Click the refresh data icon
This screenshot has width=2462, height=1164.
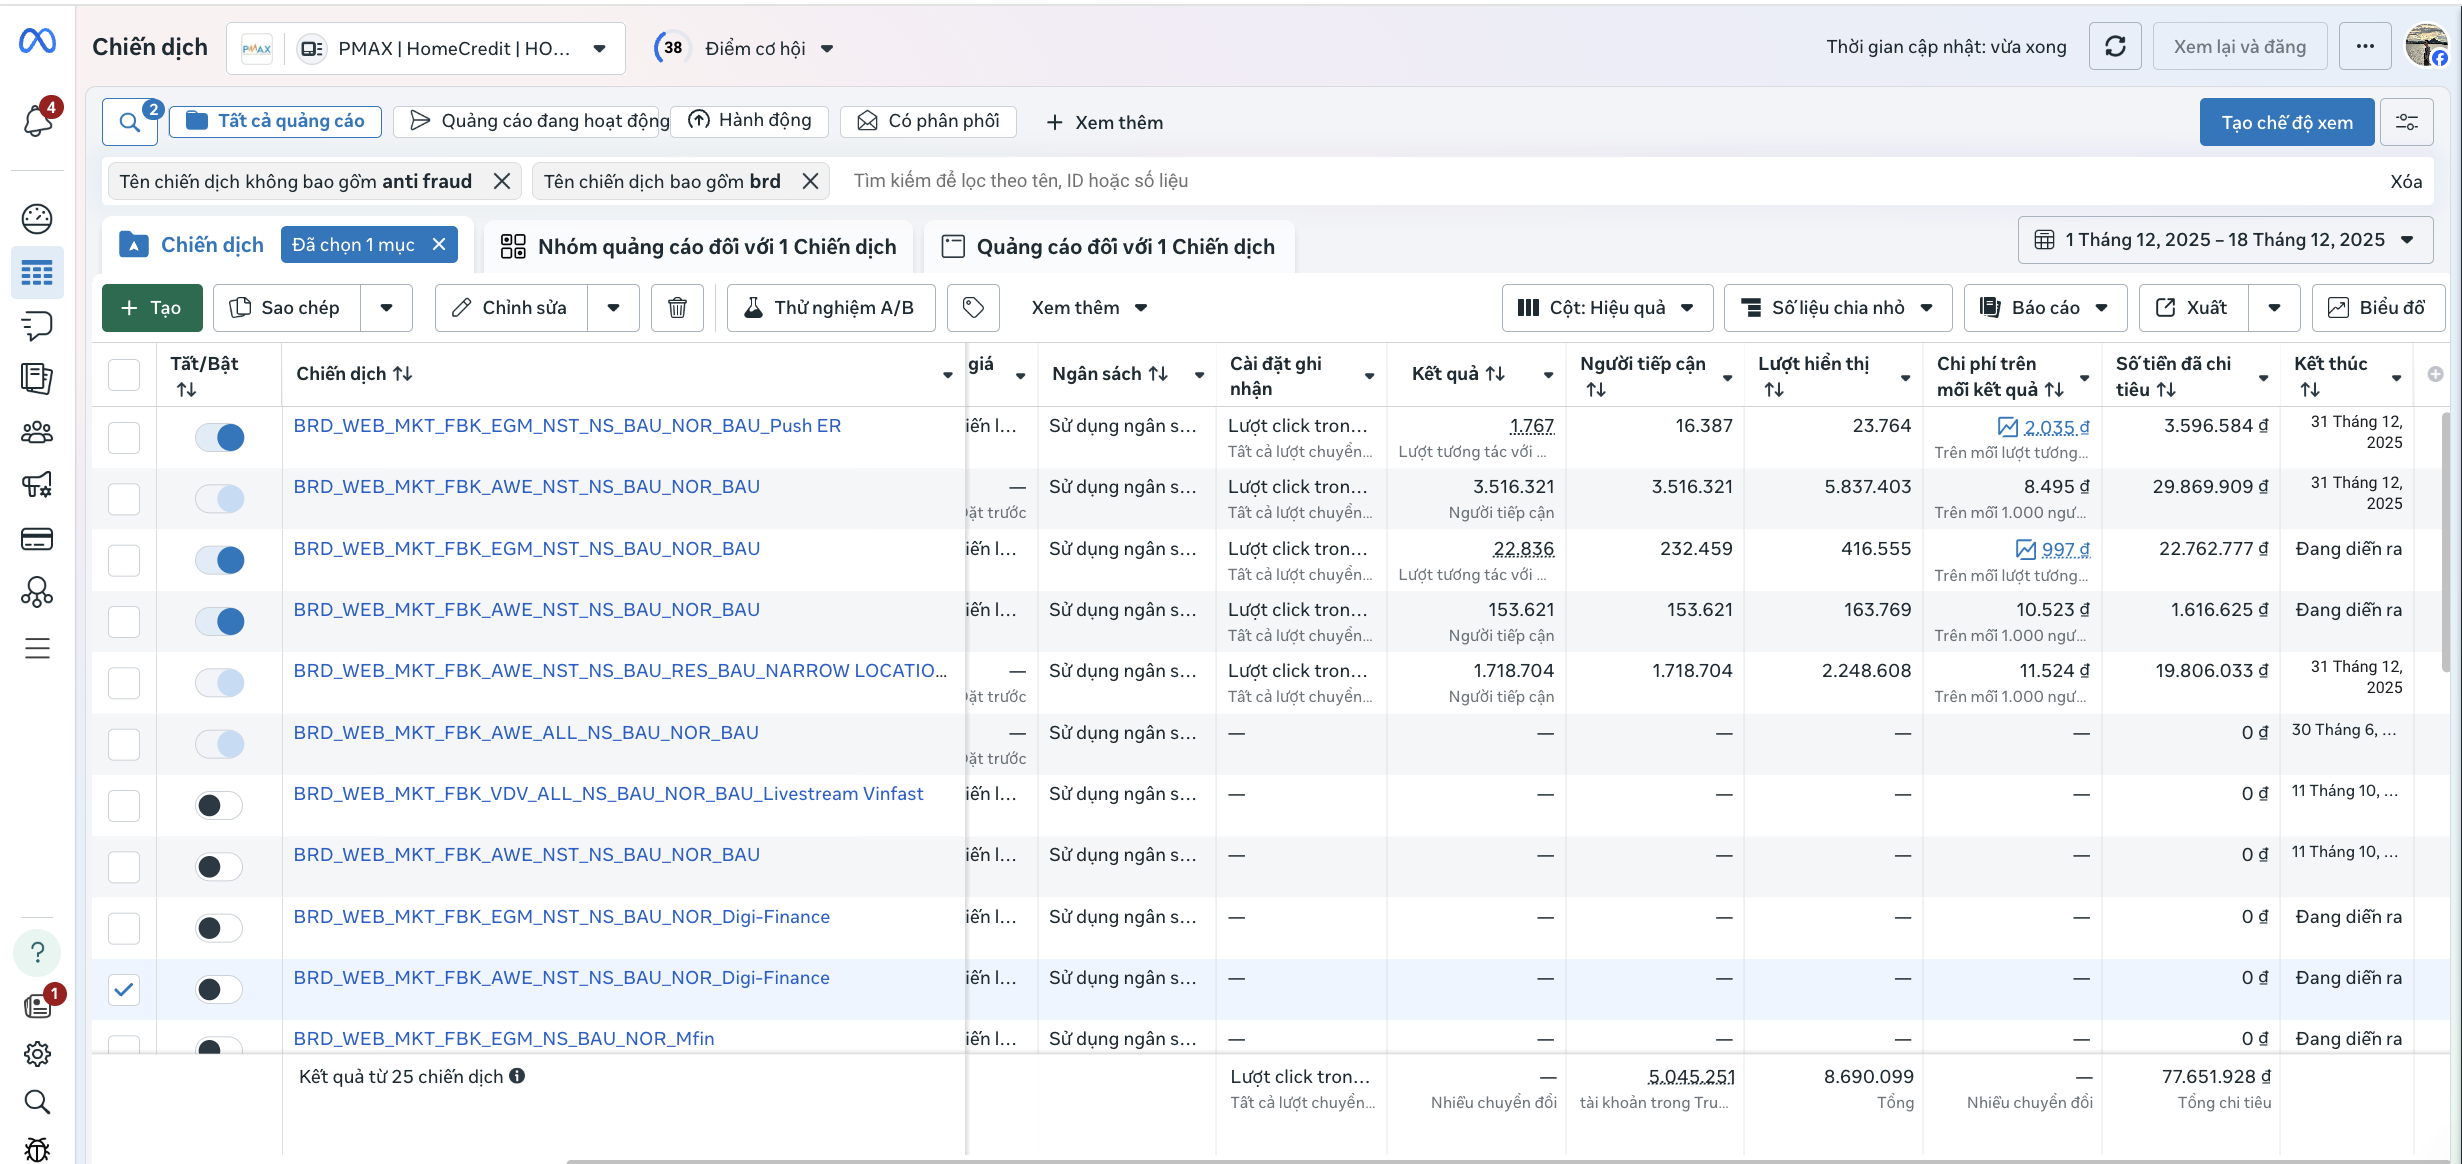point(2115,47)
